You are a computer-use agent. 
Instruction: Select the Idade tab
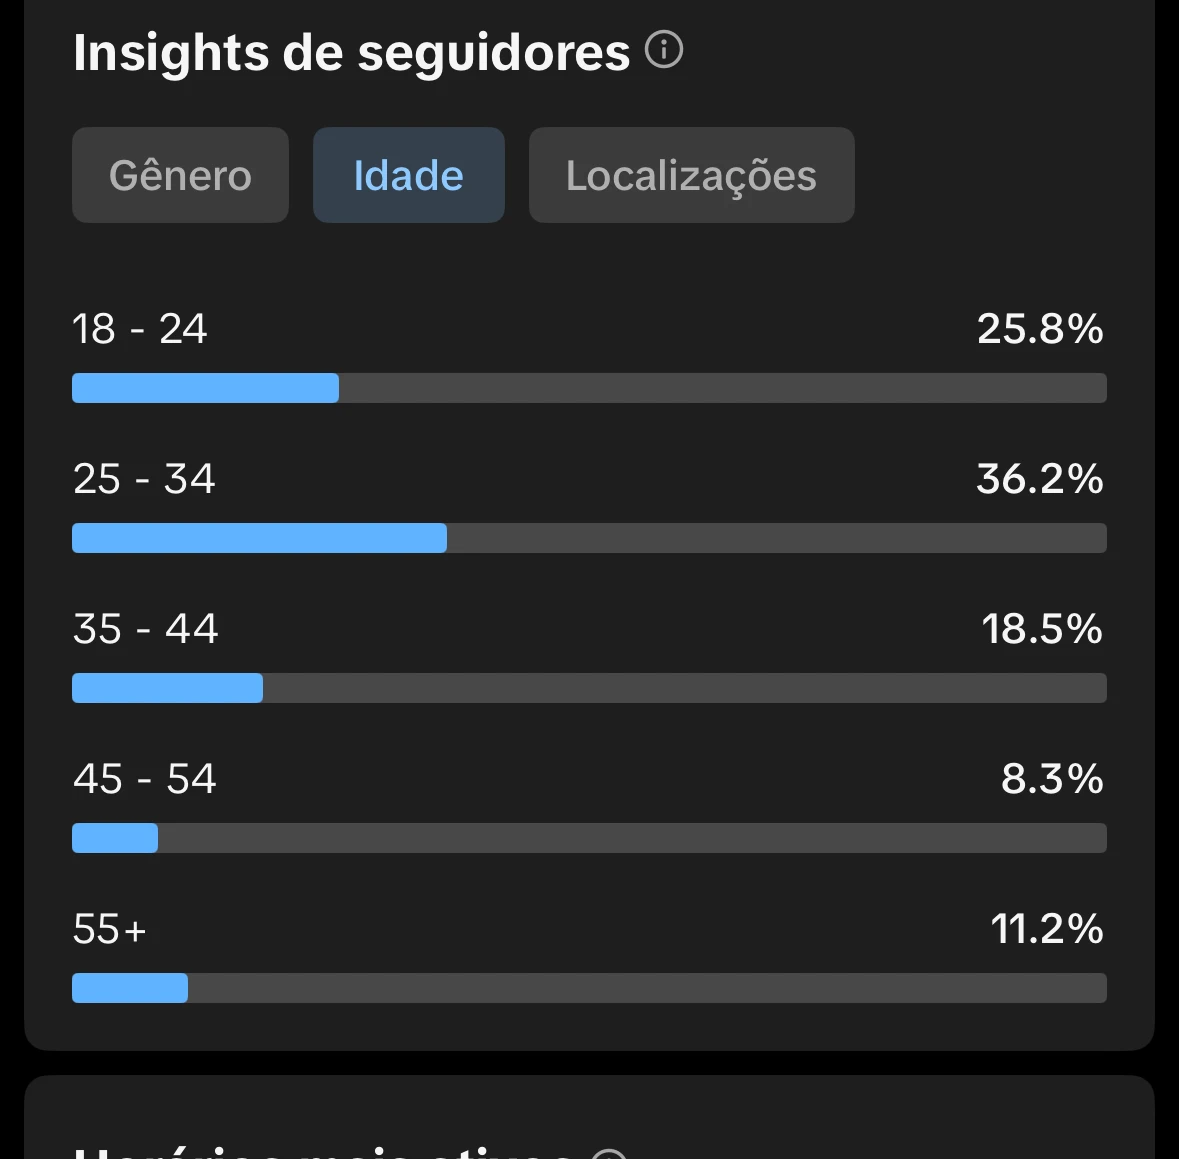click(408, 175)
